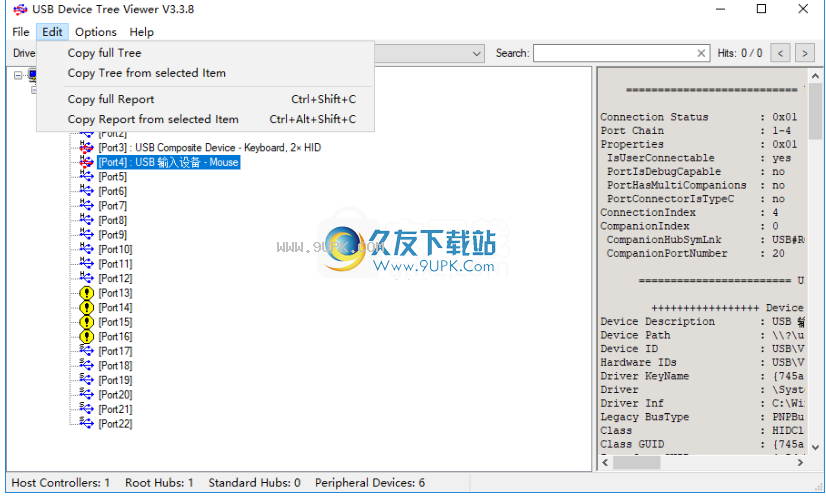The width and height of the screenshot is (826, 499).
Task: Click the SuperSpeed USB icon of Port18
Action: (86, 365)
